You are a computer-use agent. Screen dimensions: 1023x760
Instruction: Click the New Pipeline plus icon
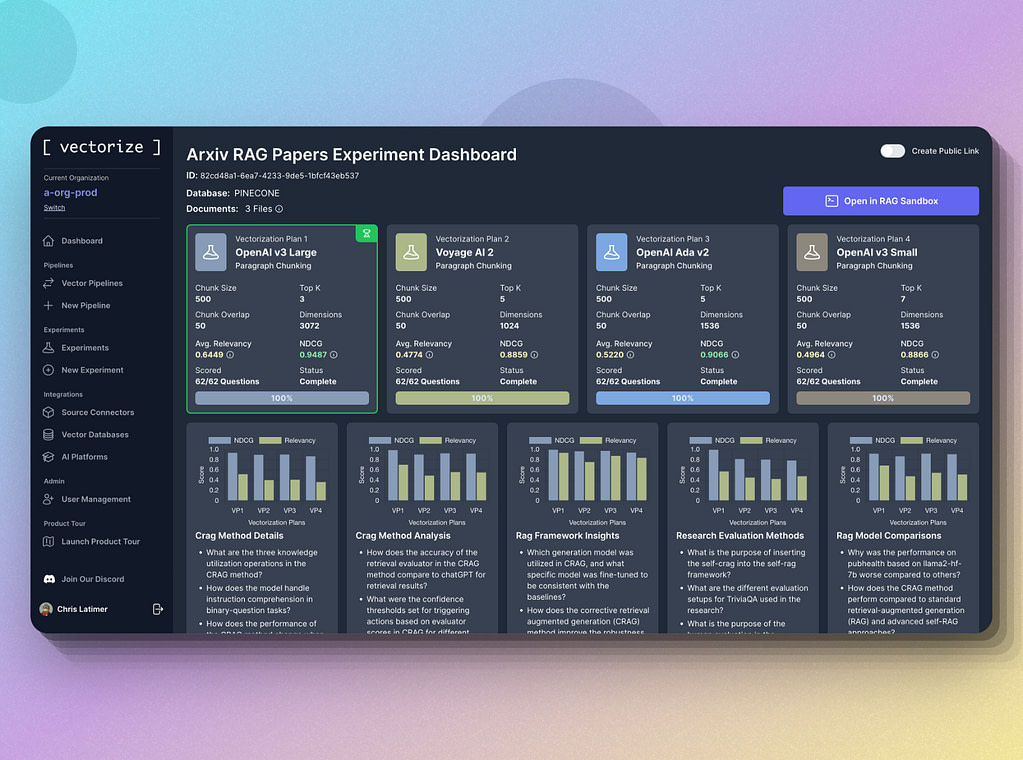[x=48, y=305]
